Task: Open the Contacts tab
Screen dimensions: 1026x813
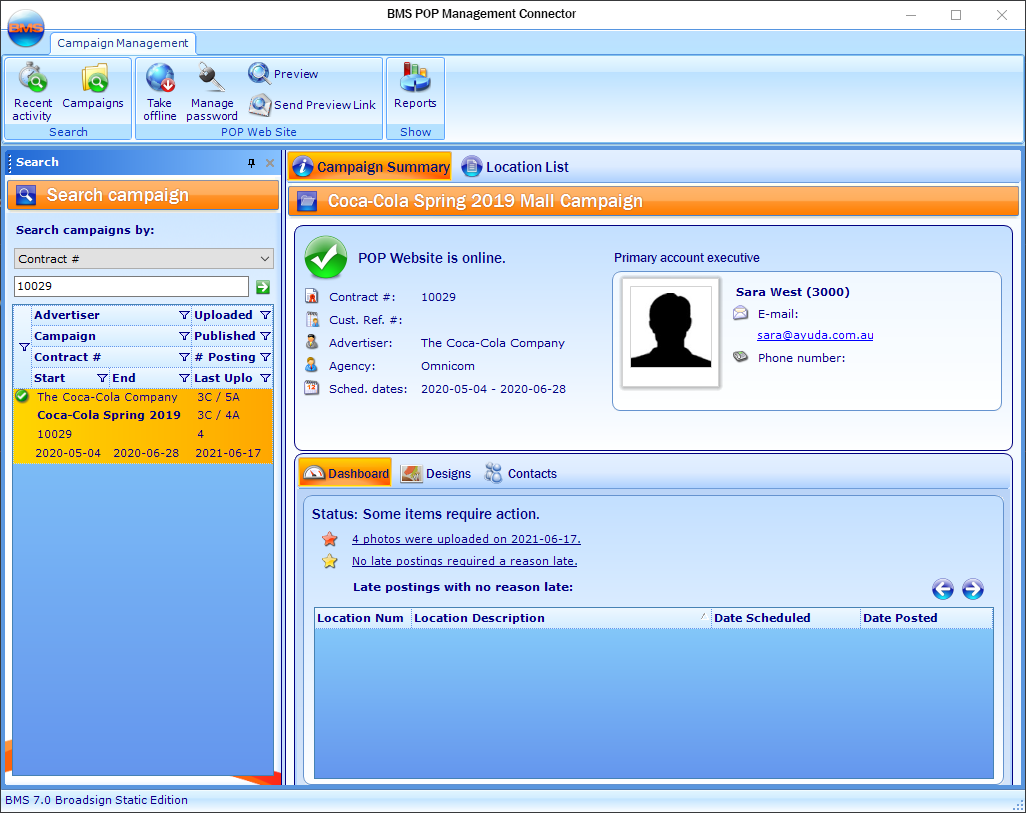Action: (521, 473)
